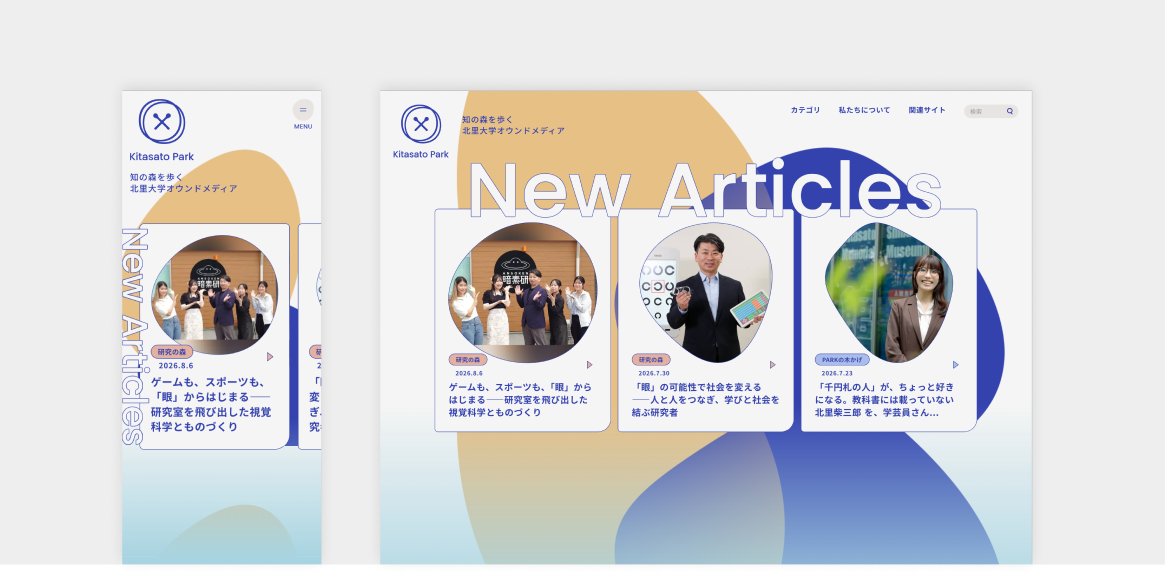Select the PARKの木かげ tag
The height and width of the screenshot is (577, 1165).
pyautogui.click(x=842, y=359)
